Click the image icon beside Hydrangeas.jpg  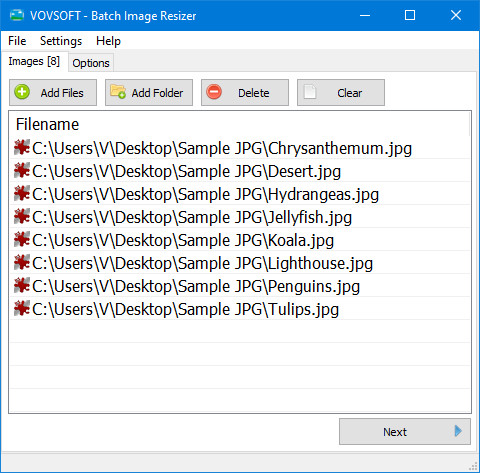[22, 193]
